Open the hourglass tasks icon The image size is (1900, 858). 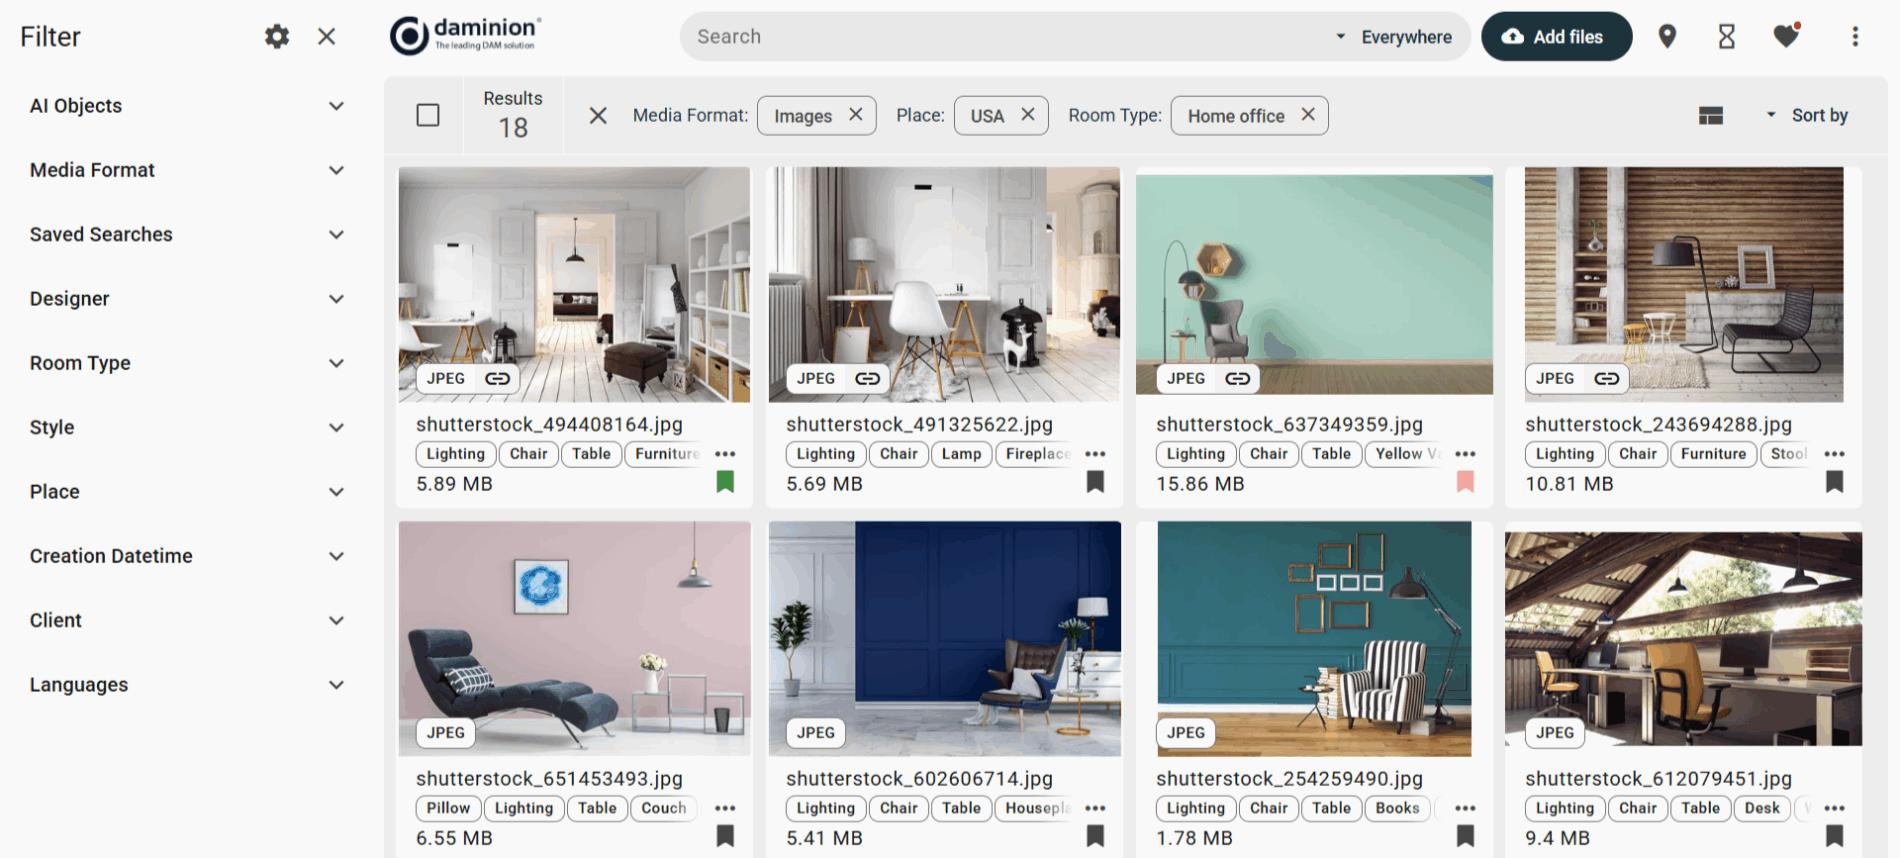pyautogui.click(x=1726, y=37)
